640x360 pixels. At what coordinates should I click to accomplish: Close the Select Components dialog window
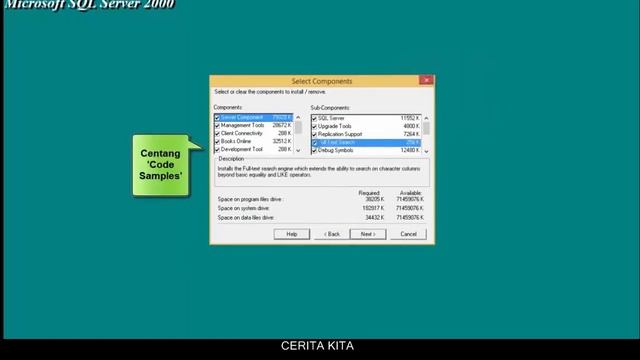426,80
